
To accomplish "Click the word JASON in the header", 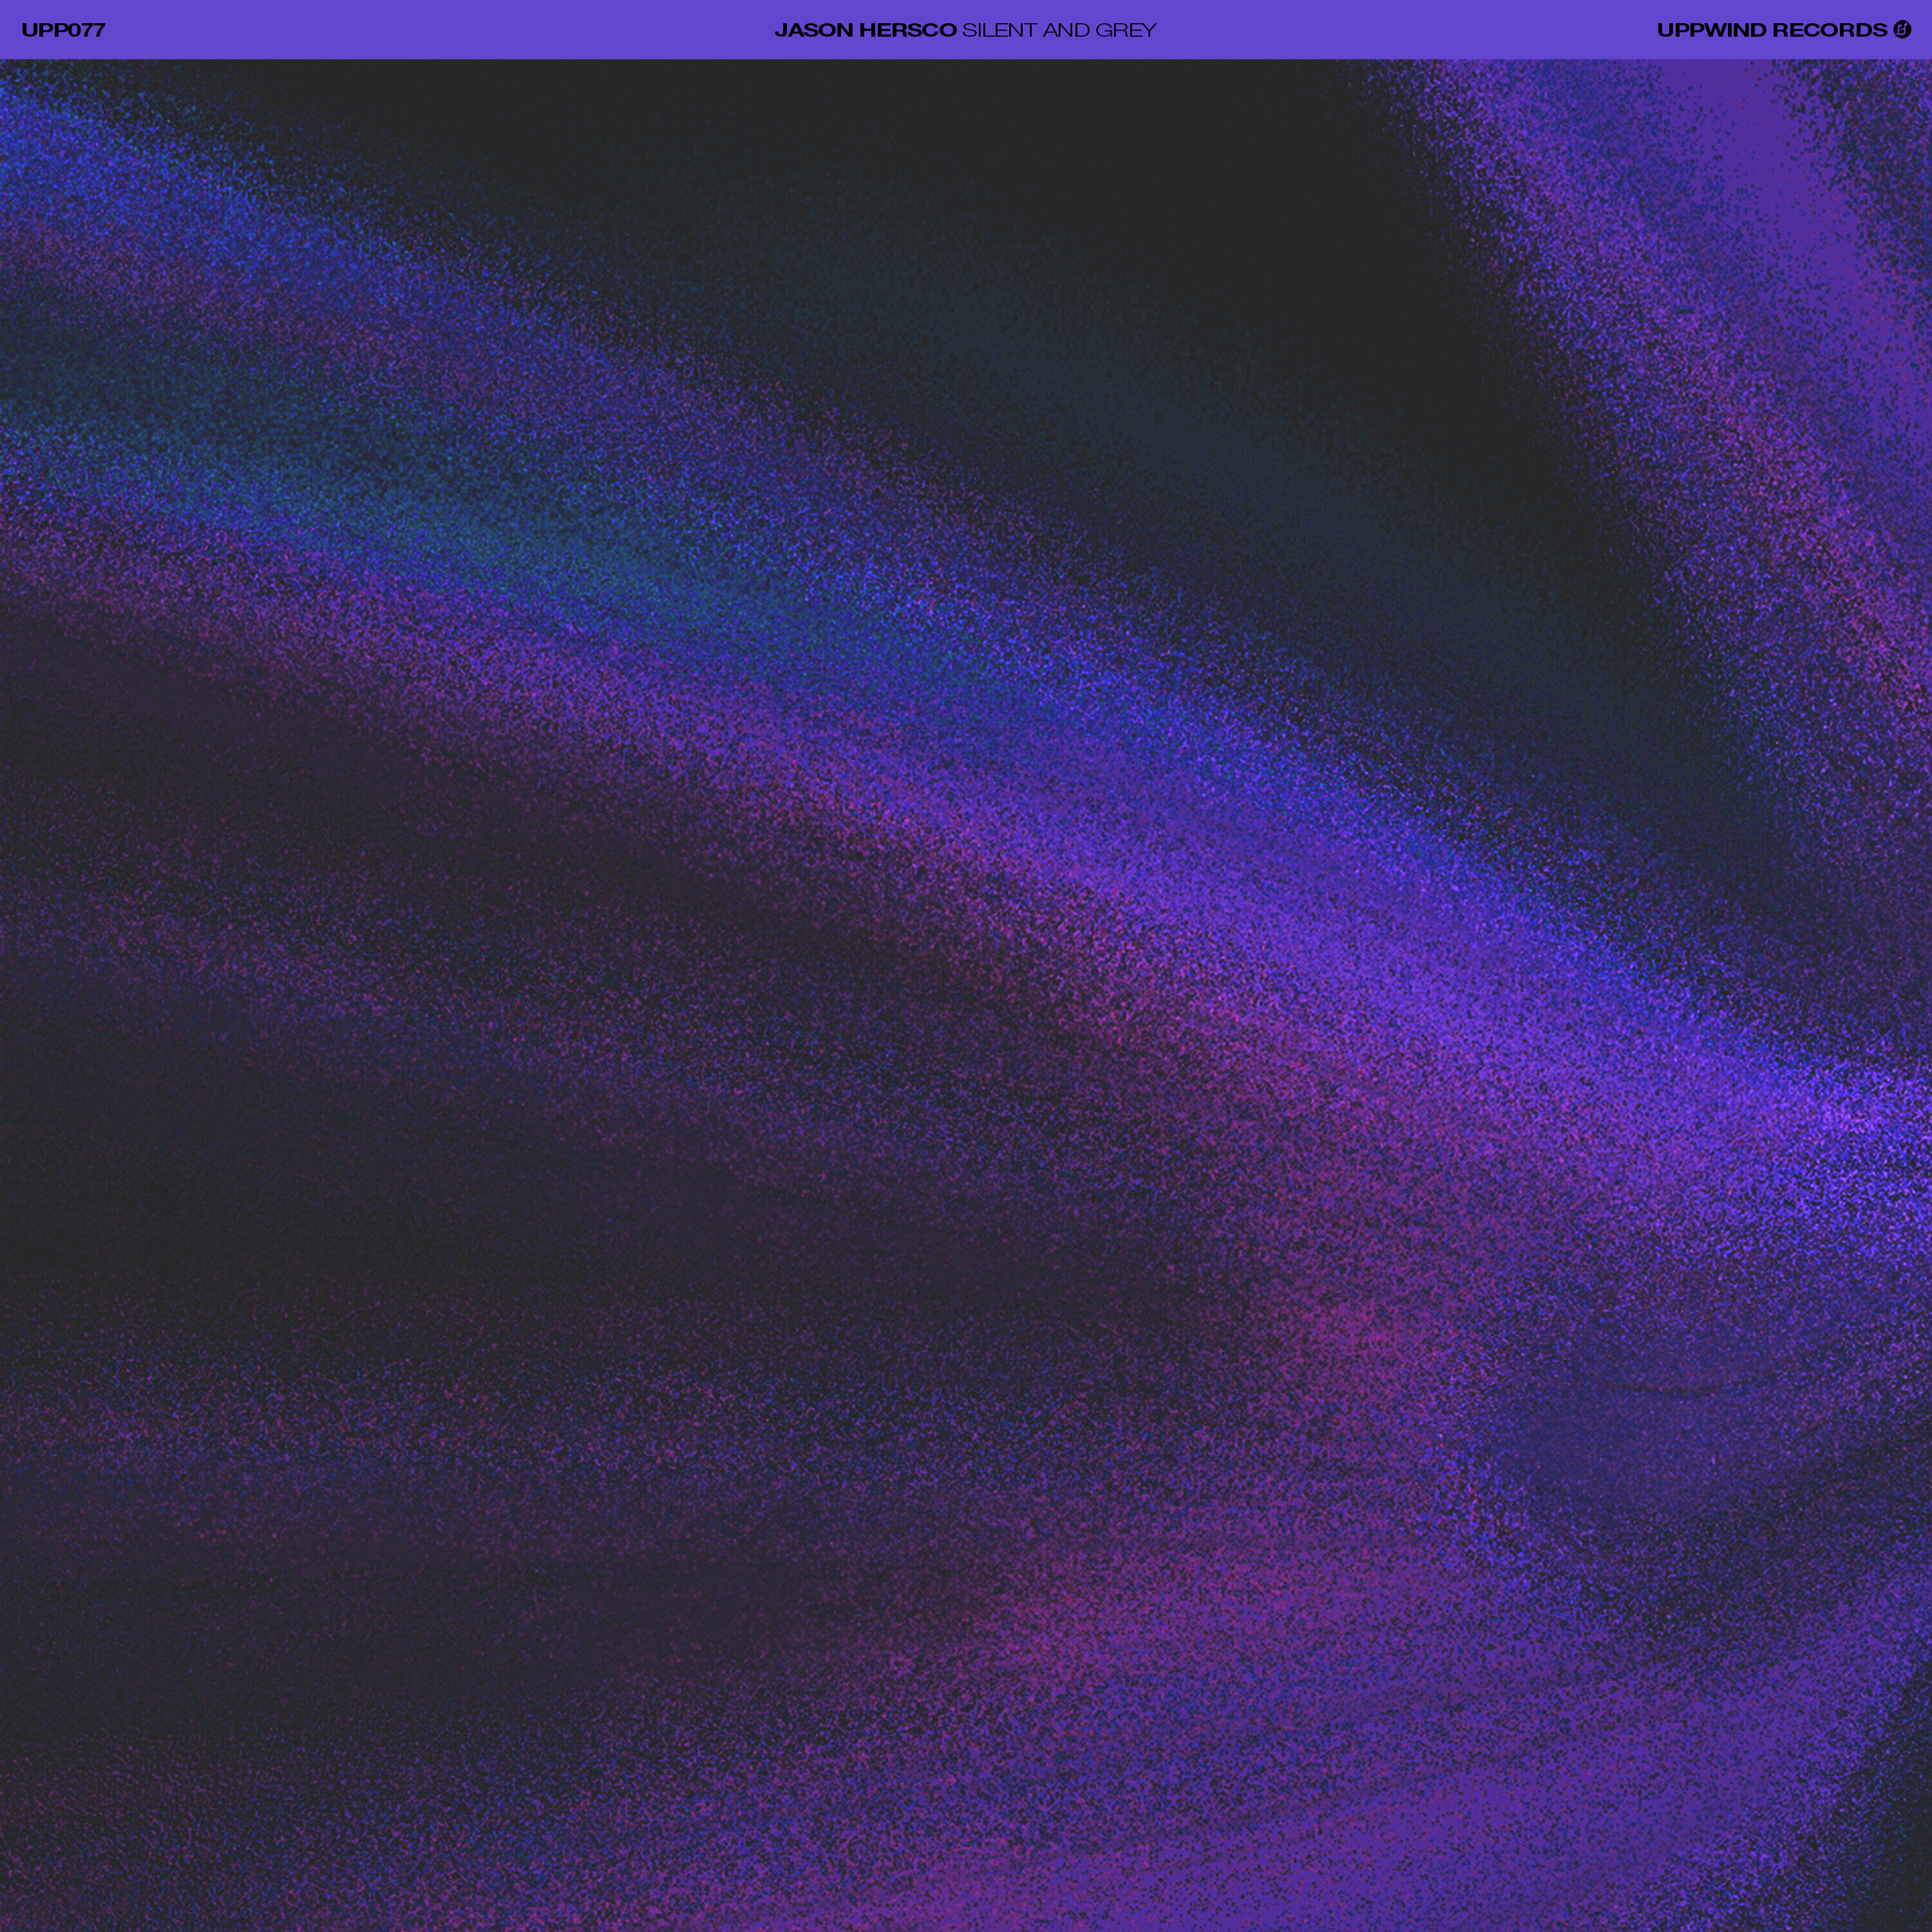I will (x=814, y=30).
